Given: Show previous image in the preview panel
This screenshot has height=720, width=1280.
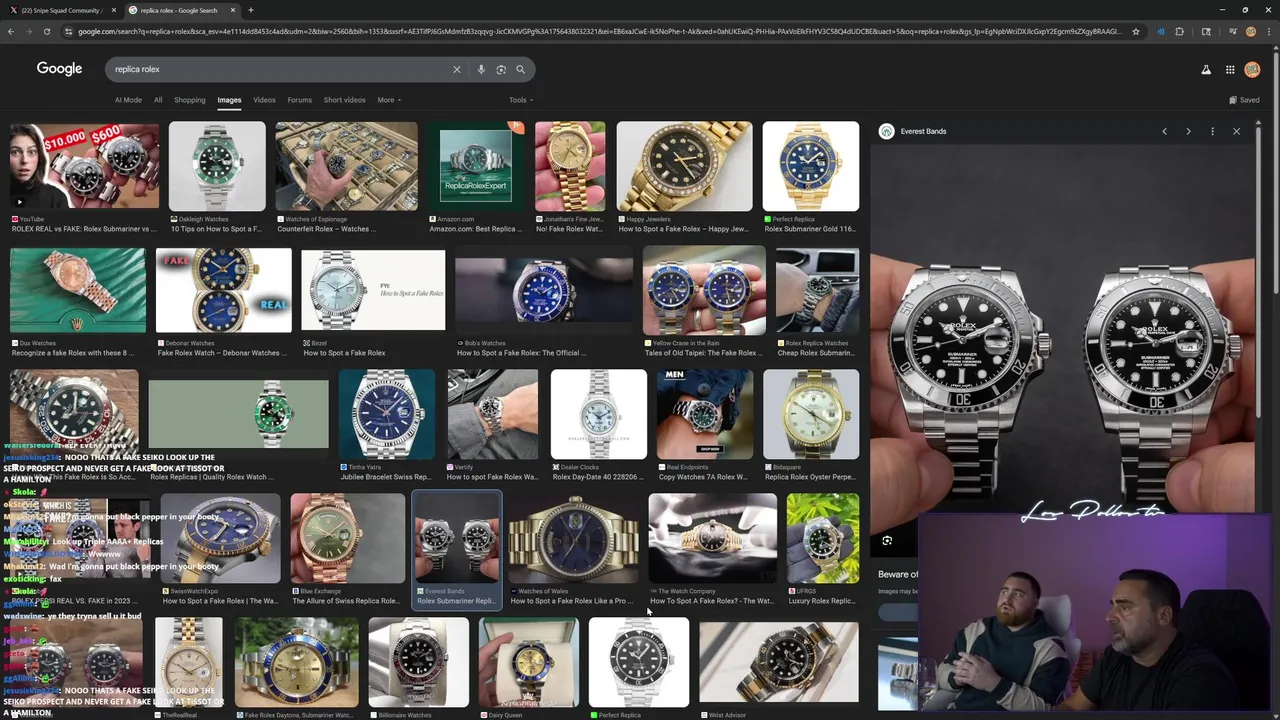Looking at the screenshot, I should [1164, 131].
